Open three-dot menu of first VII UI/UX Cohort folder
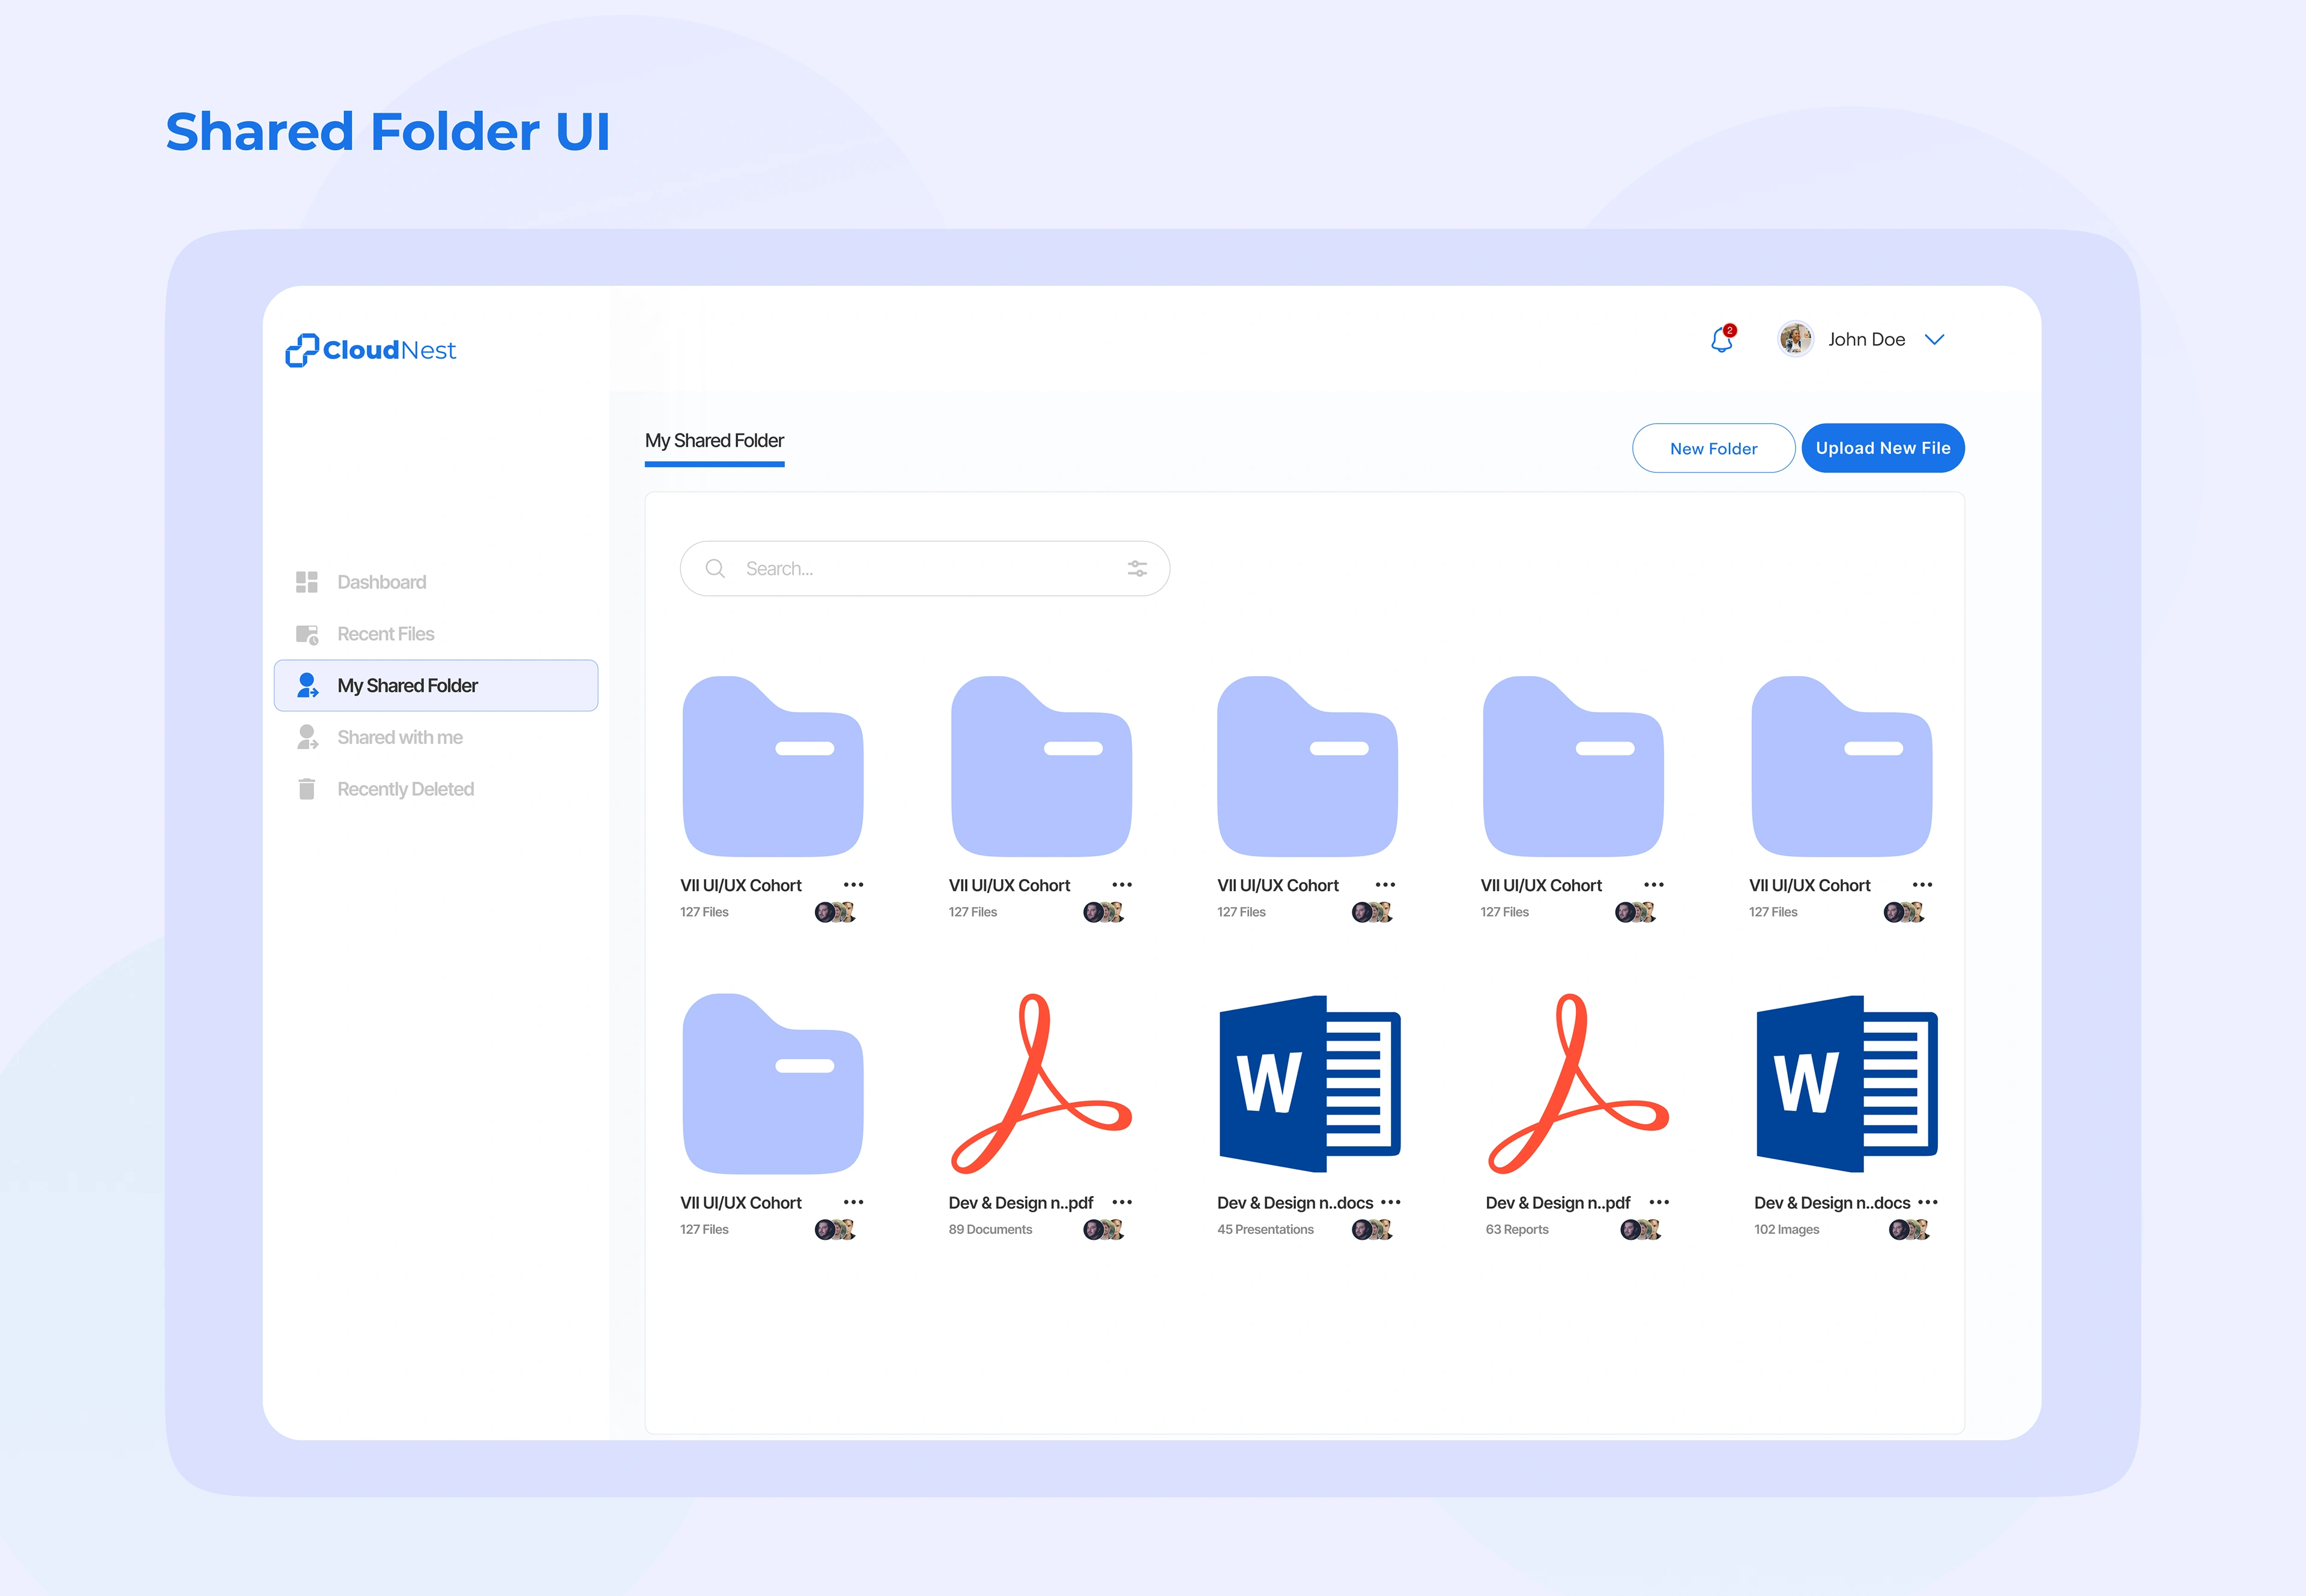Image resolution: width=2306 pixels, height=1596 pixels. tap(853, 885)
